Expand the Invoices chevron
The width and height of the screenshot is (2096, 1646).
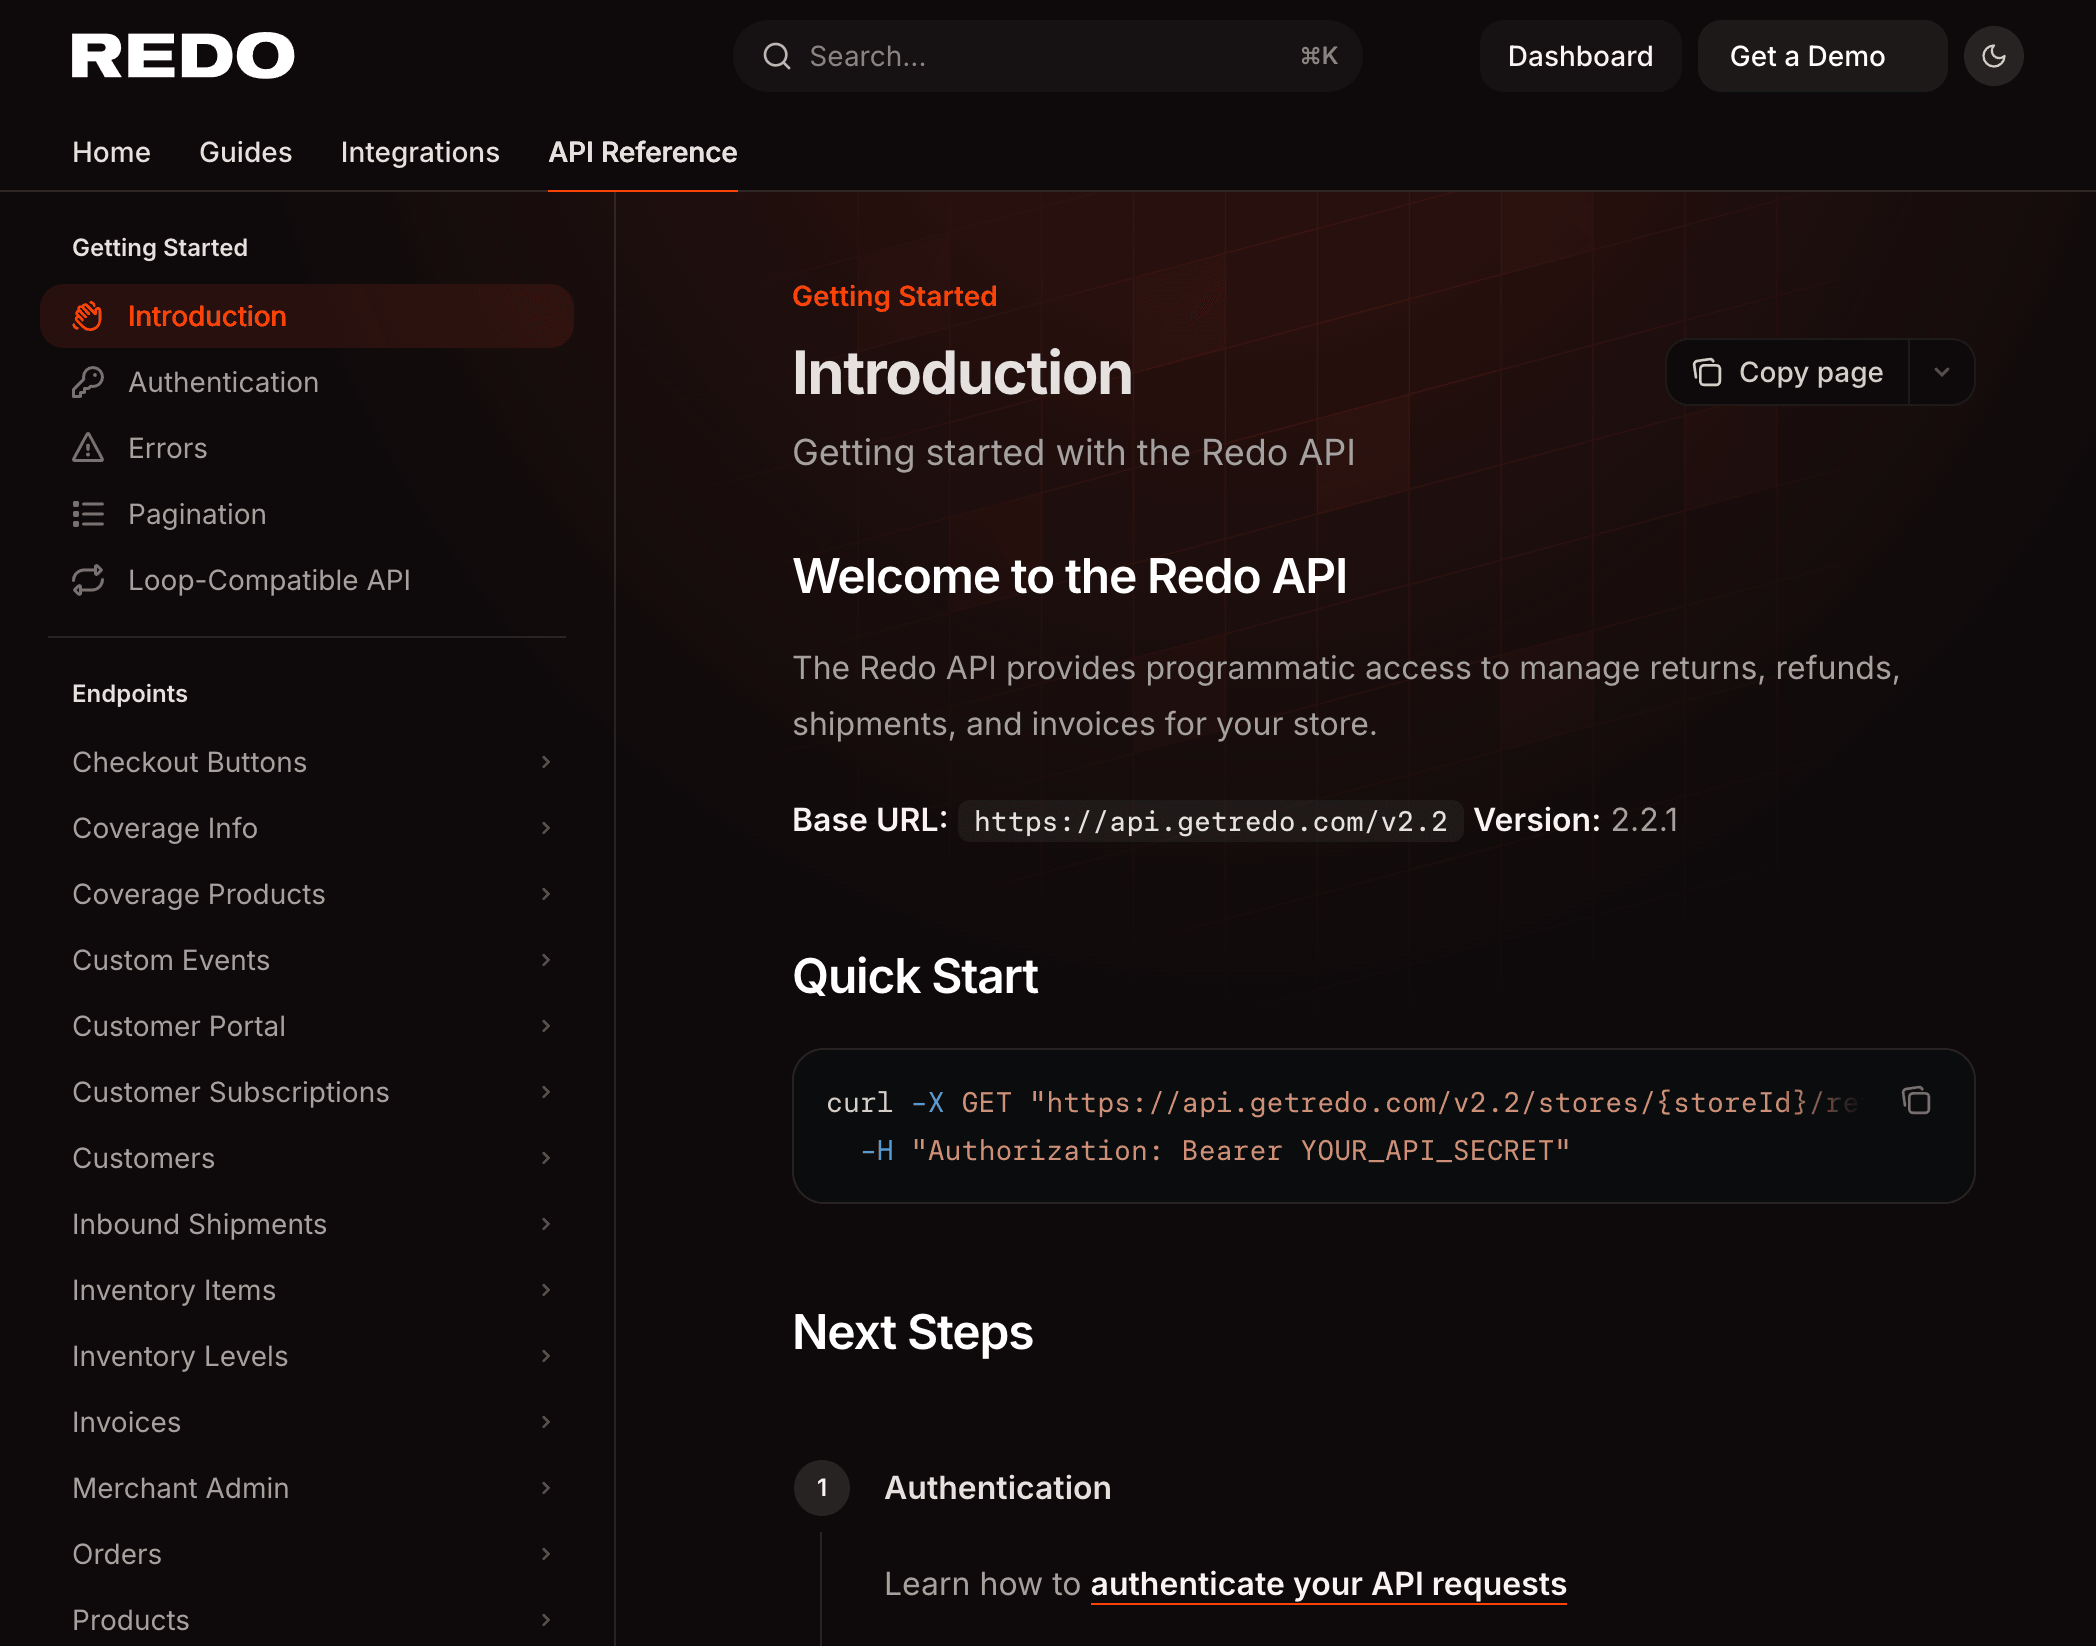tap(546, 1422)
